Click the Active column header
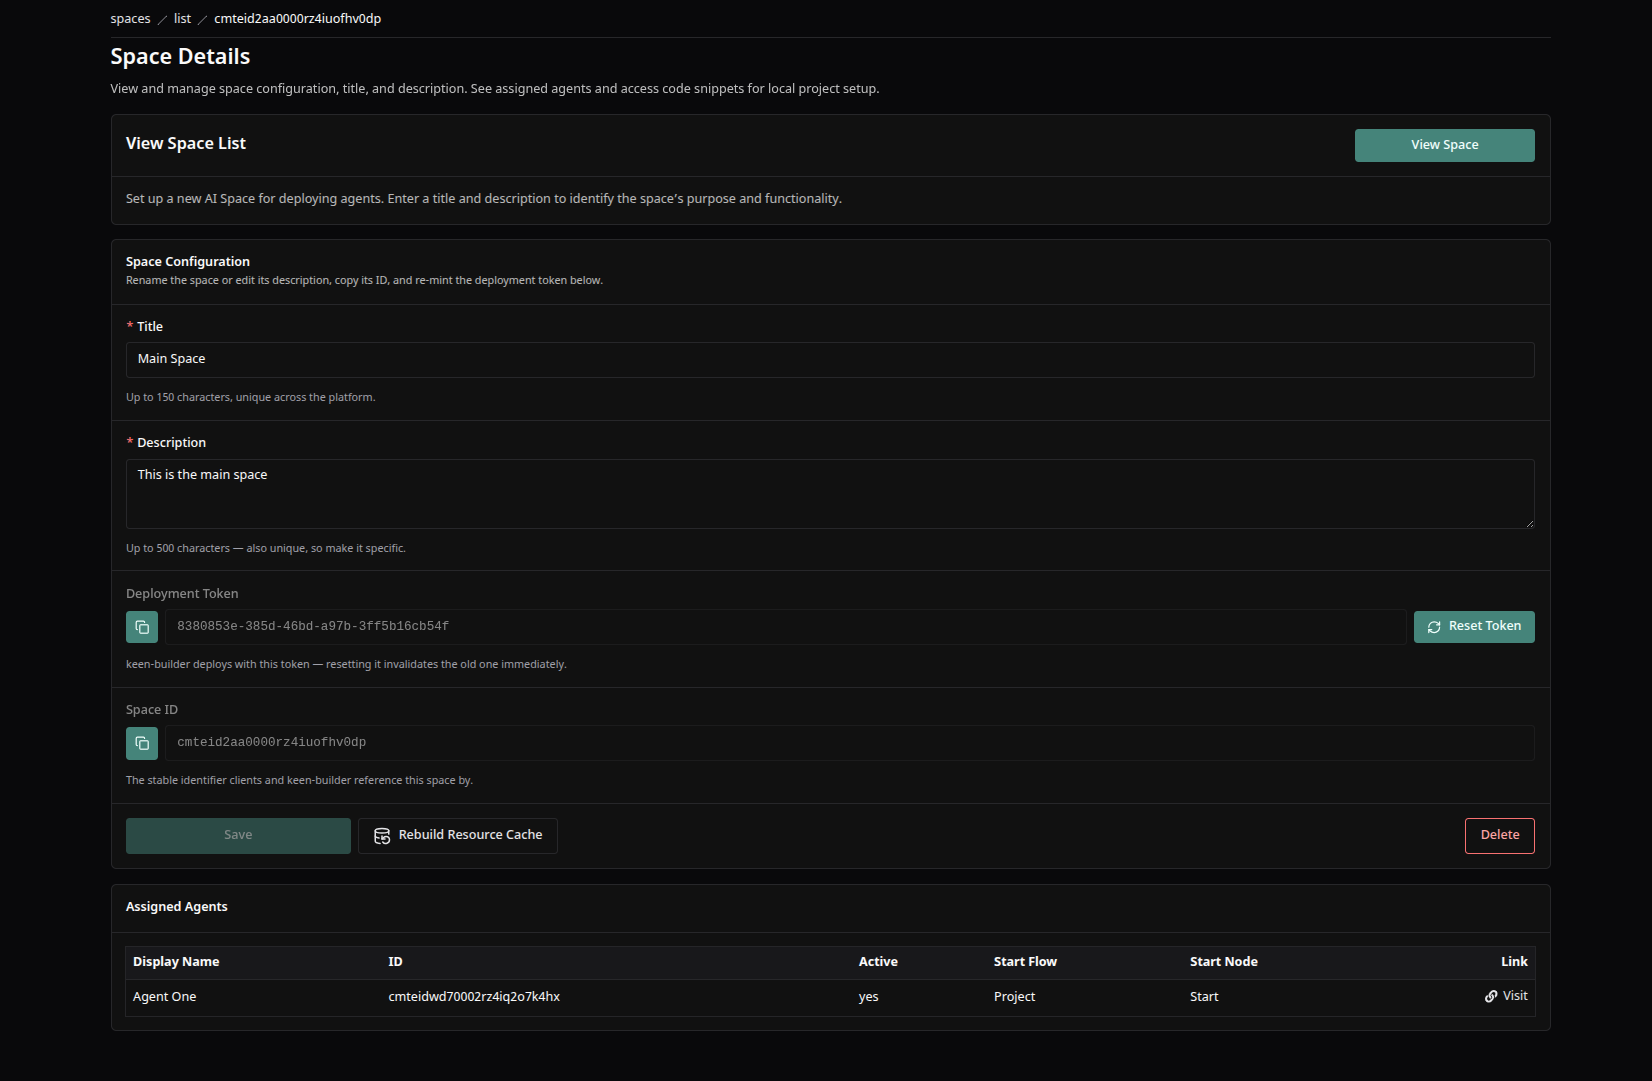The image size is (1652, 1081). pos(878,962)
